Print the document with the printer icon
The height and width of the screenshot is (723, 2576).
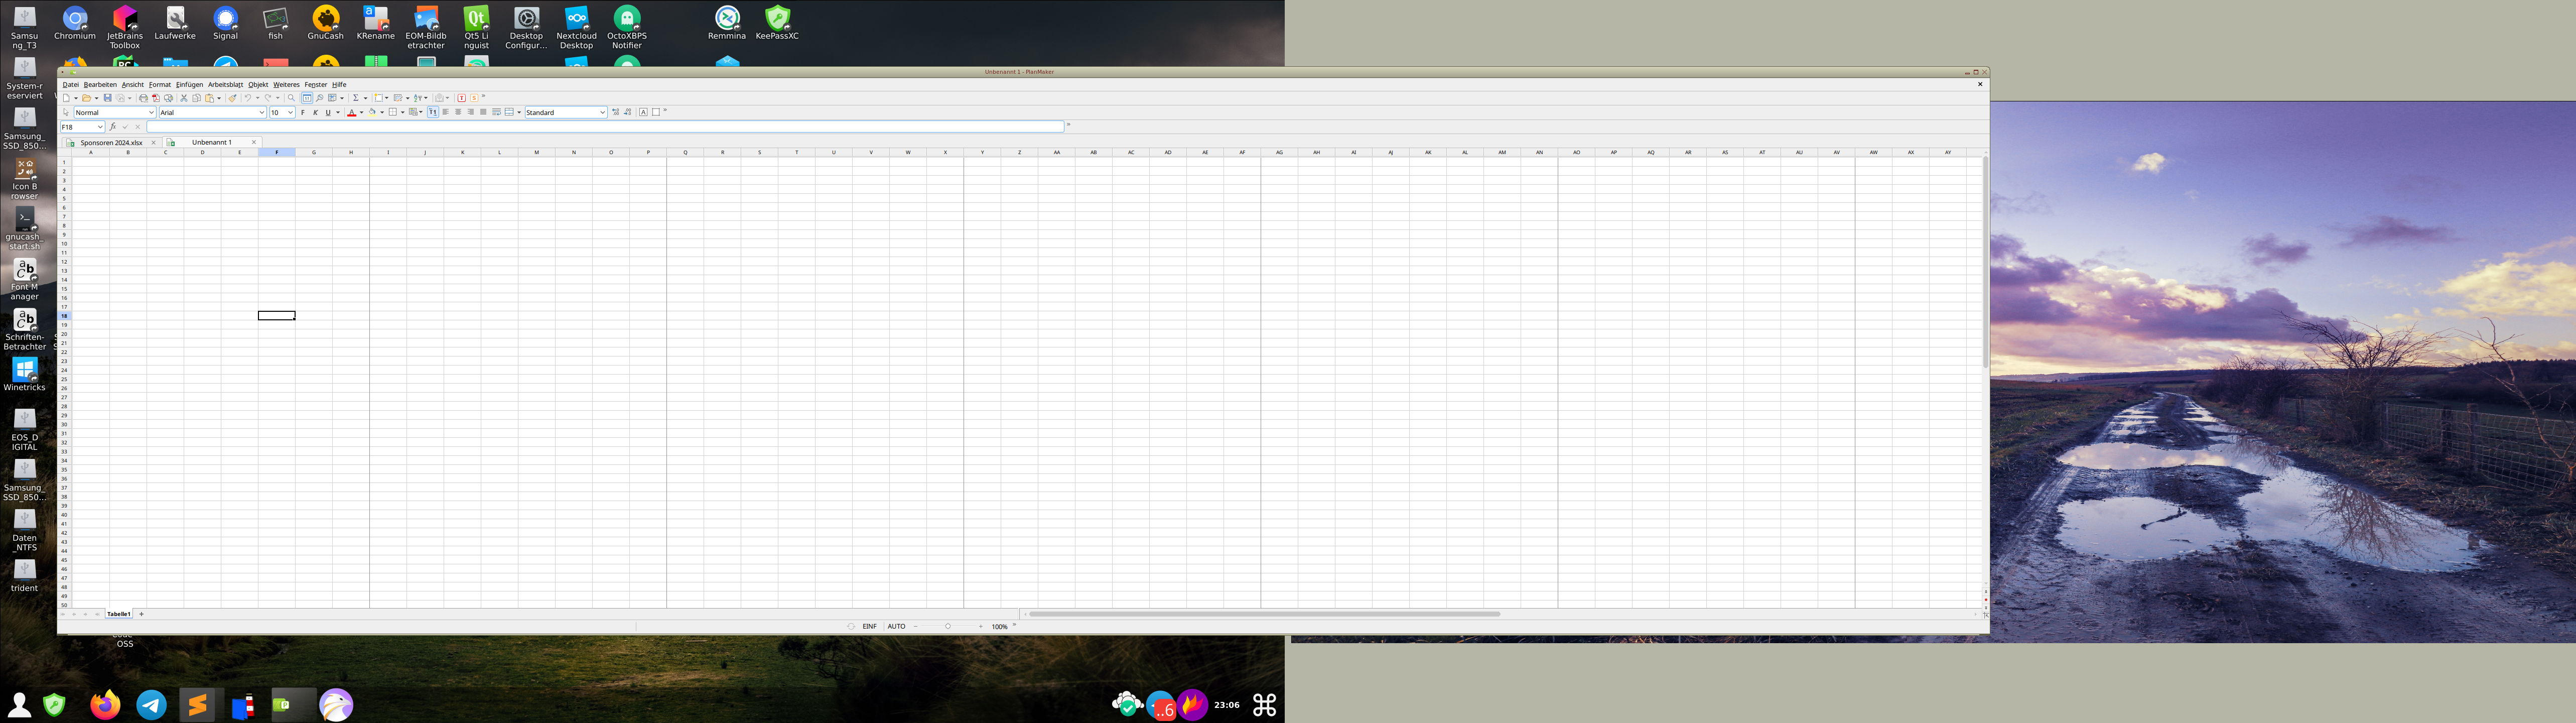tap(144, 98)
